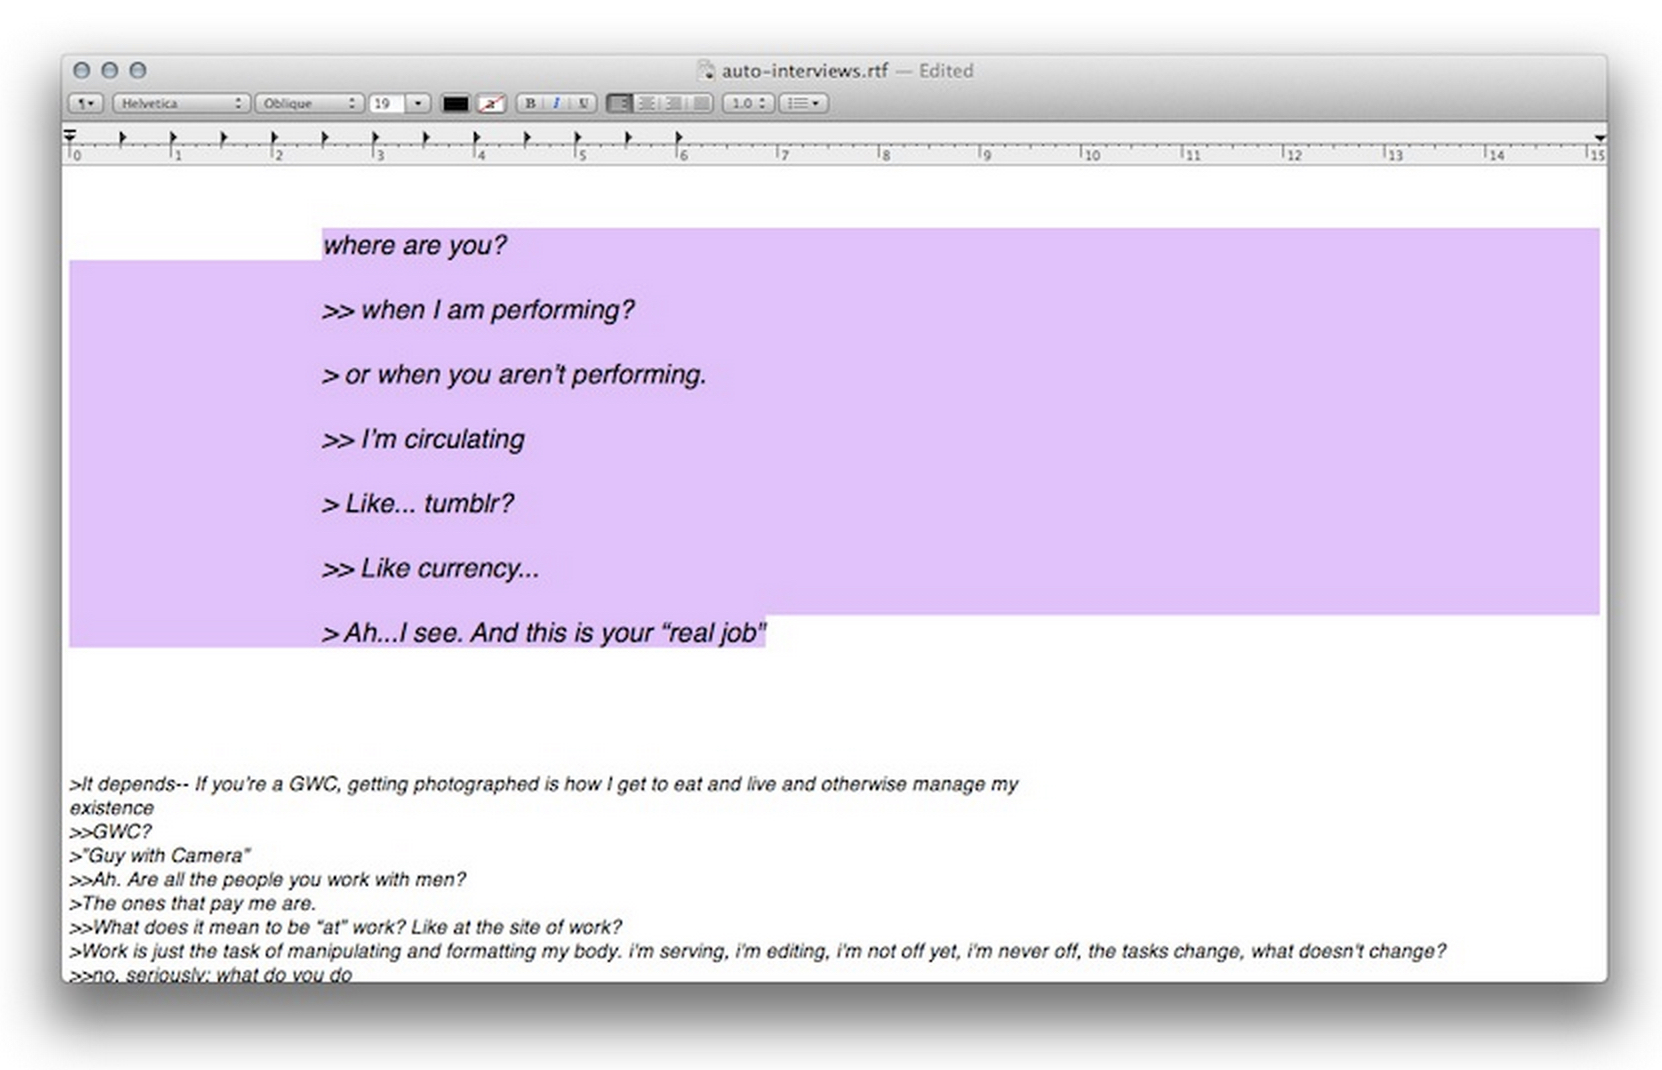Click the Edited label in the title bar
Image resolution: width=1662 pixels, height=1070 pixels.
pos(945,70)
